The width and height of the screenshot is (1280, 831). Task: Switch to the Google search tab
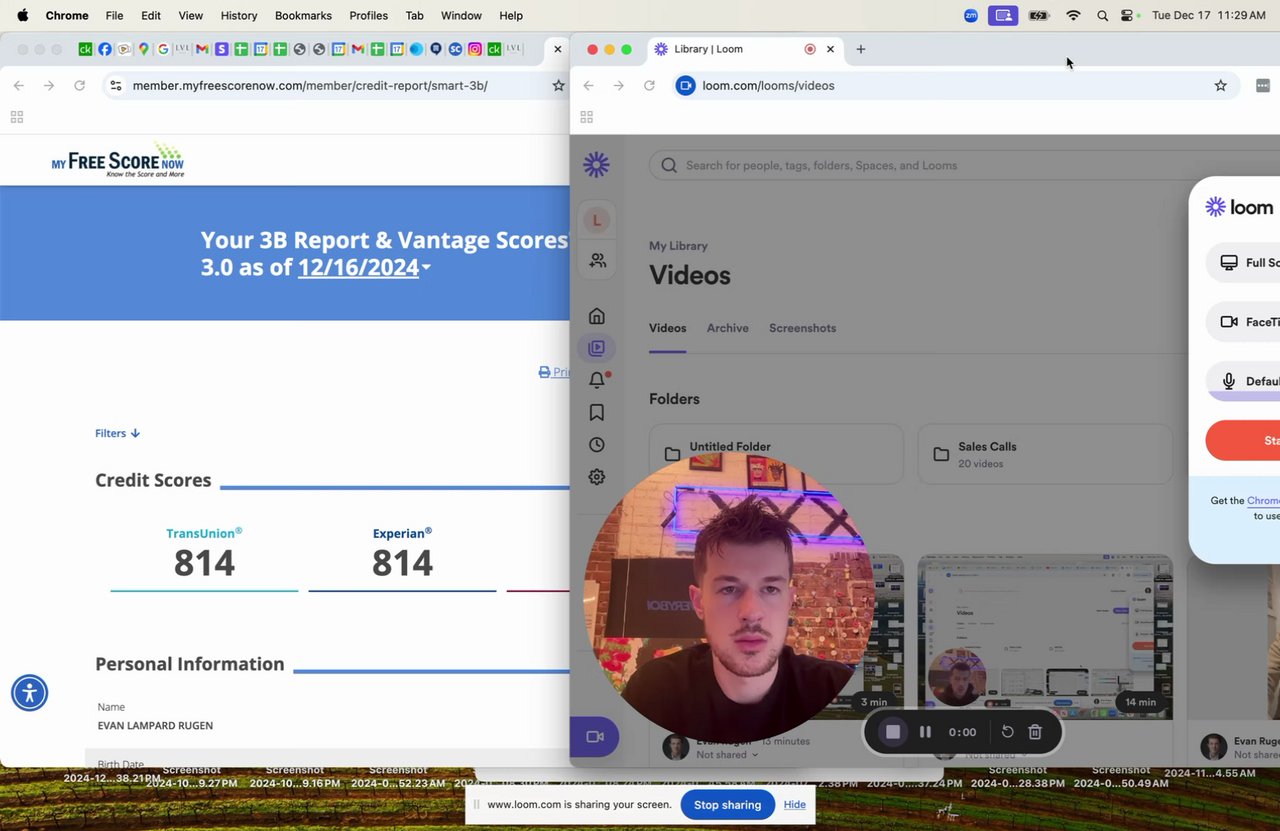pos(163,49)
